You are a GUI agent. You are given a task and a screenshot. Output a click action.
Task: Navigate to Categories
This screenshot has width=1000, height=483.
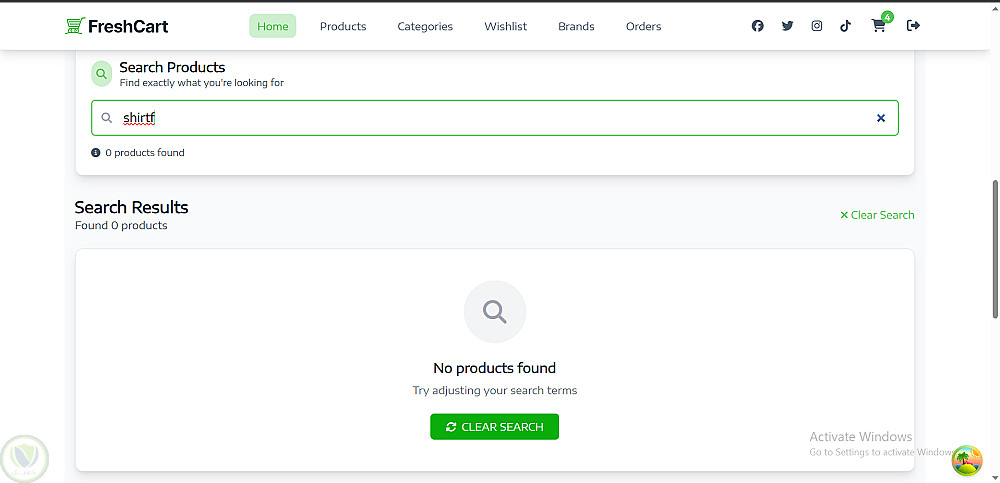point(425,26)
